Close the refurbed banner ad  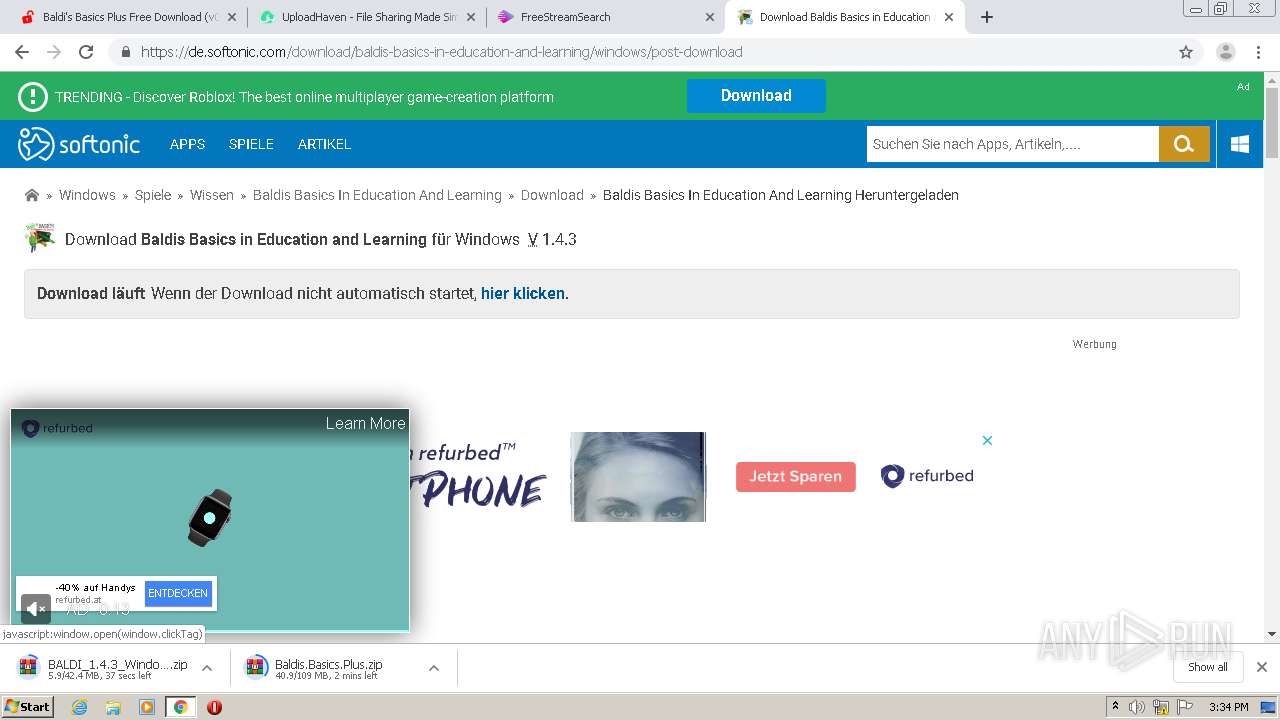[x=987, y=440]
